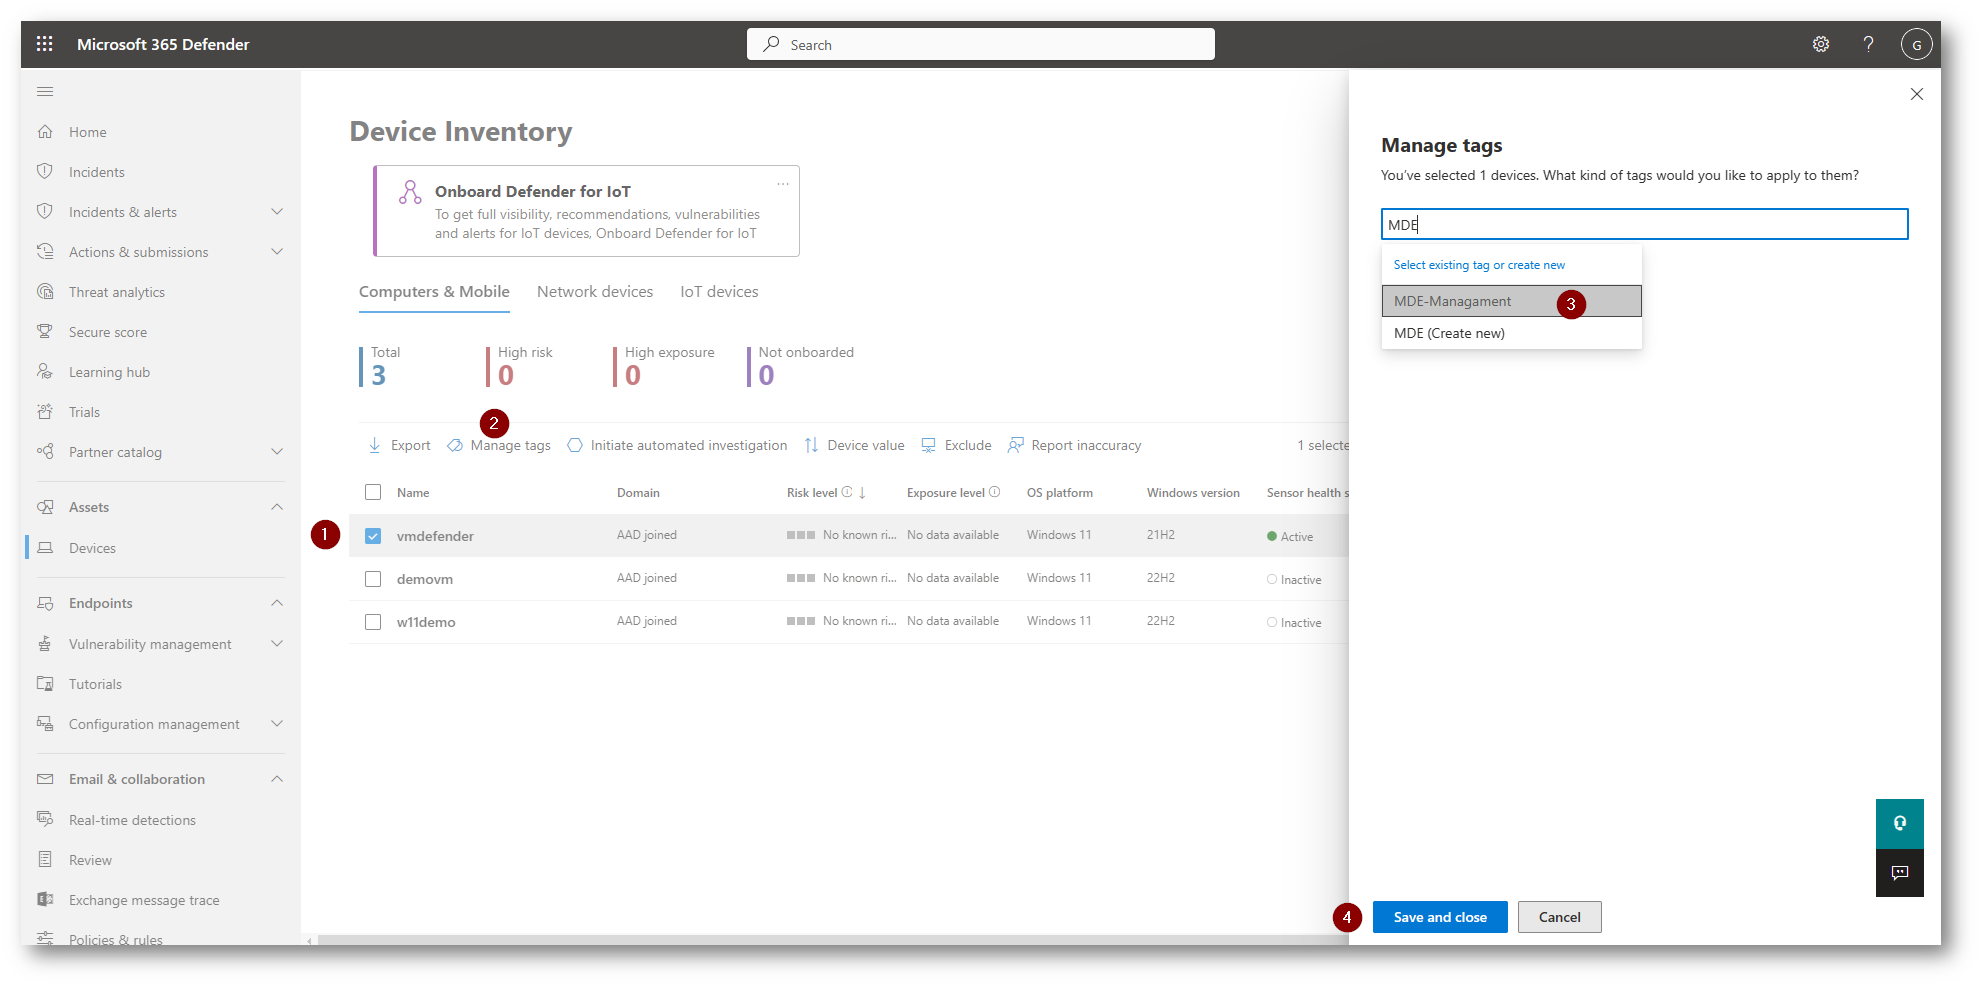This screenshot has height=987, width=1983.
Task: Click the Real-time detections icon
Action: (45, 820)
